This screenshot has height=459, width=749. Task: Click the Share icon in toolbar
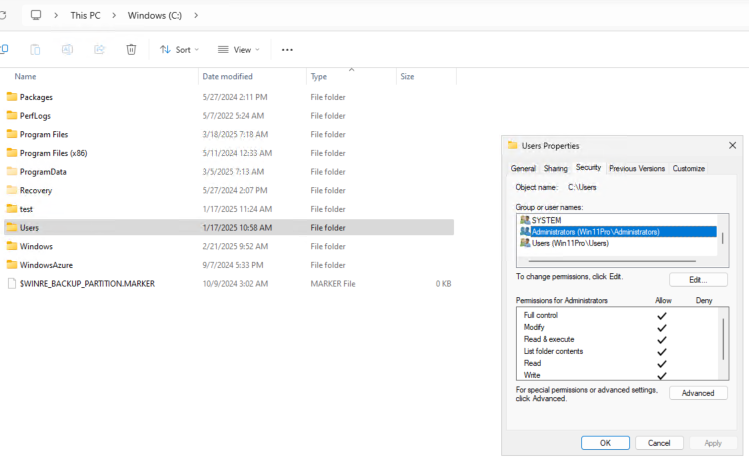coord(99,49)
